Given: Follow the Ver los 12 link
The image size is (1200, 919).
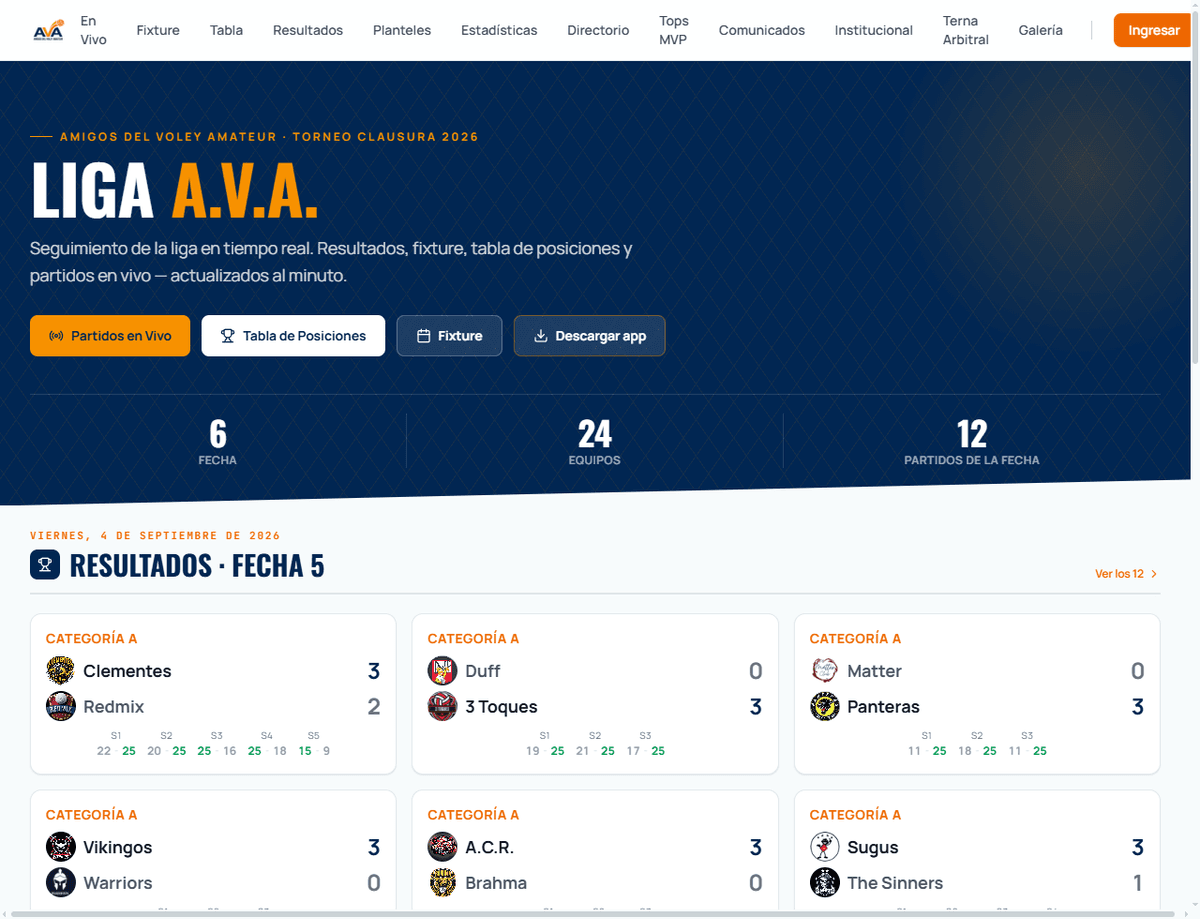Looking at the screenshot, I should click(x=1127, y=574).
